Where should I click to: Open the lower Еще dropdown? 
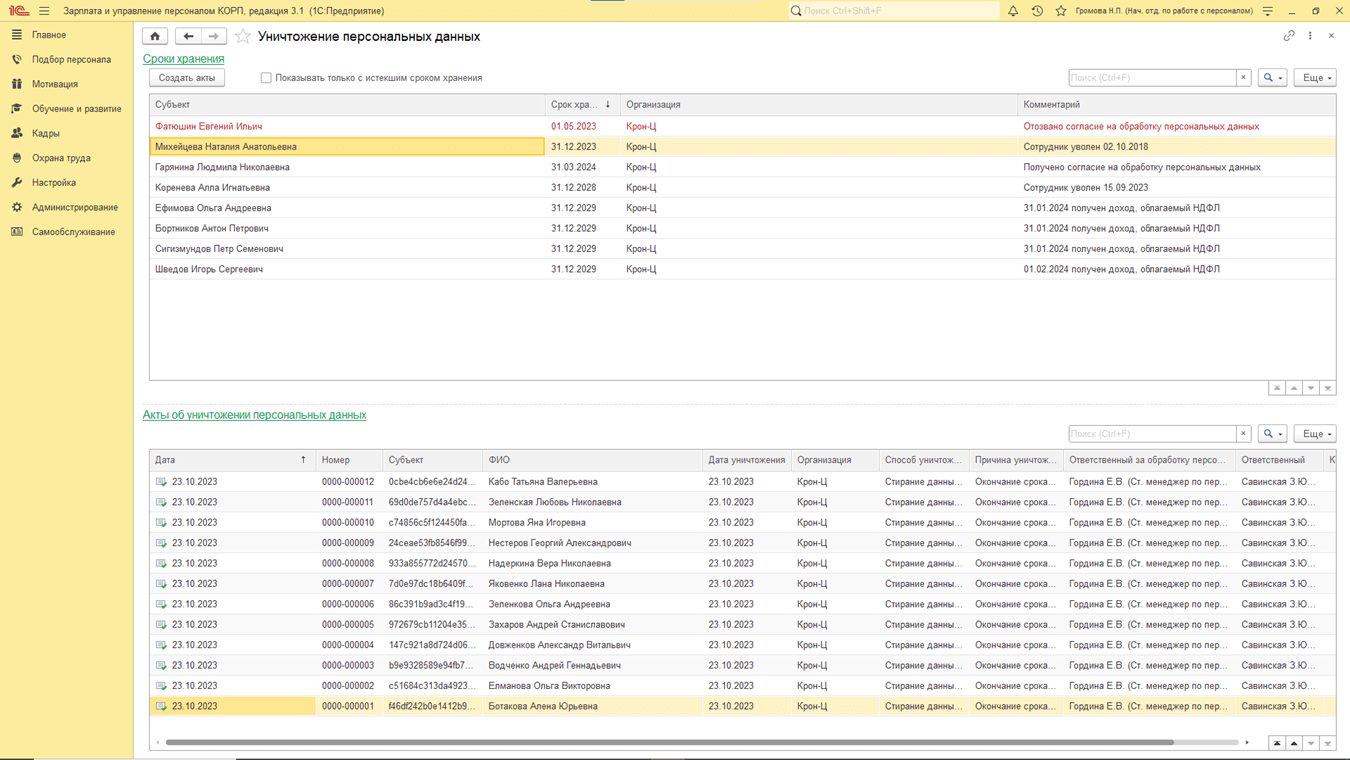point(1314,434)
